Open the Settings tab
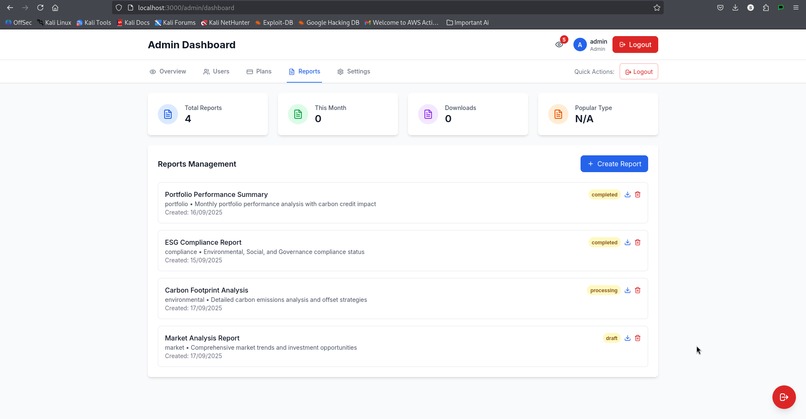 [354, 71]
